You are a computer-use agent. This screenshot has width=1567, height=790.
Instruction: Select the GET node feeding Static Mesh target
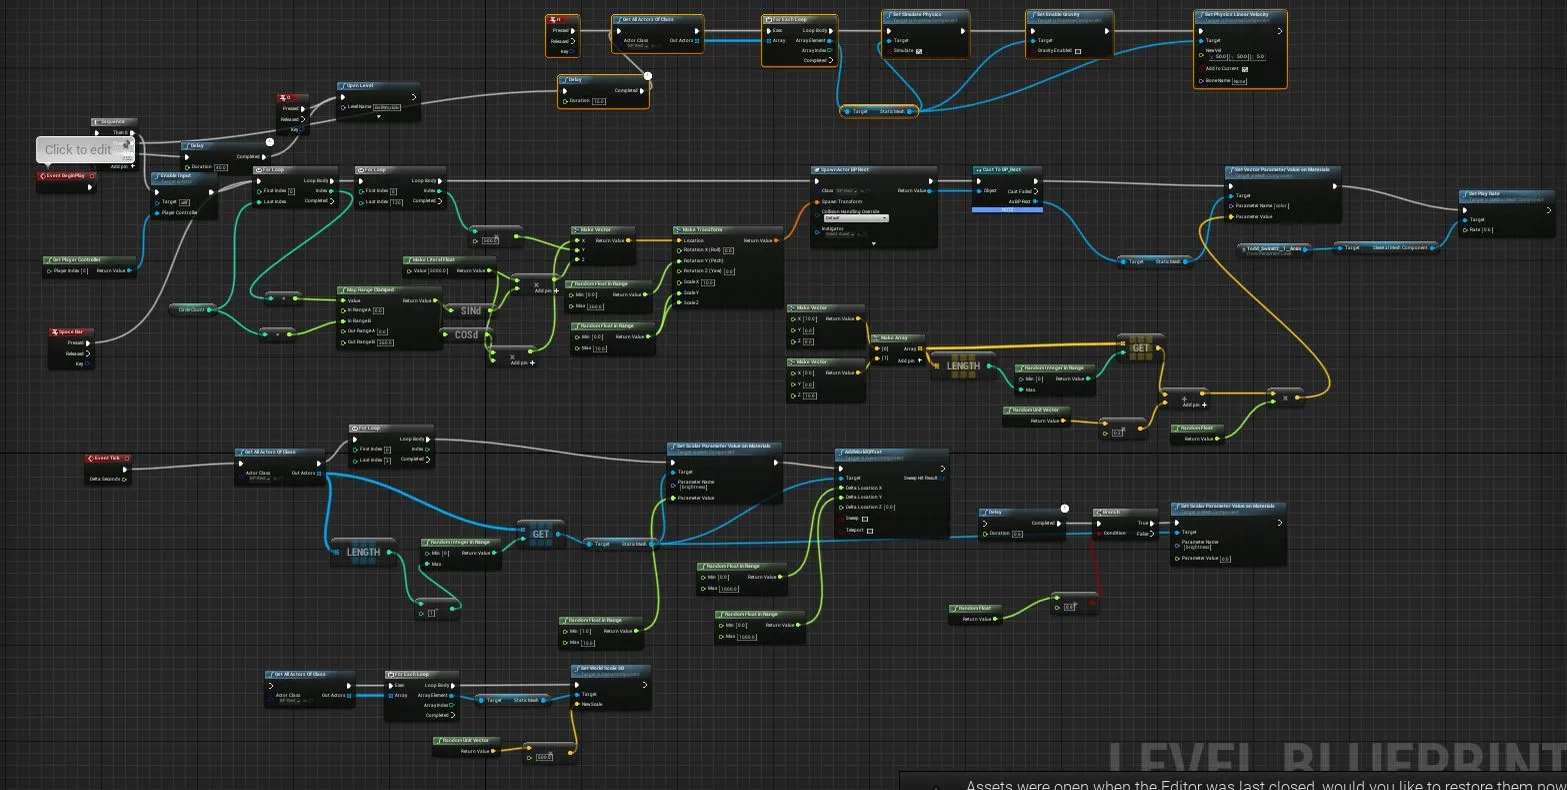541,534
